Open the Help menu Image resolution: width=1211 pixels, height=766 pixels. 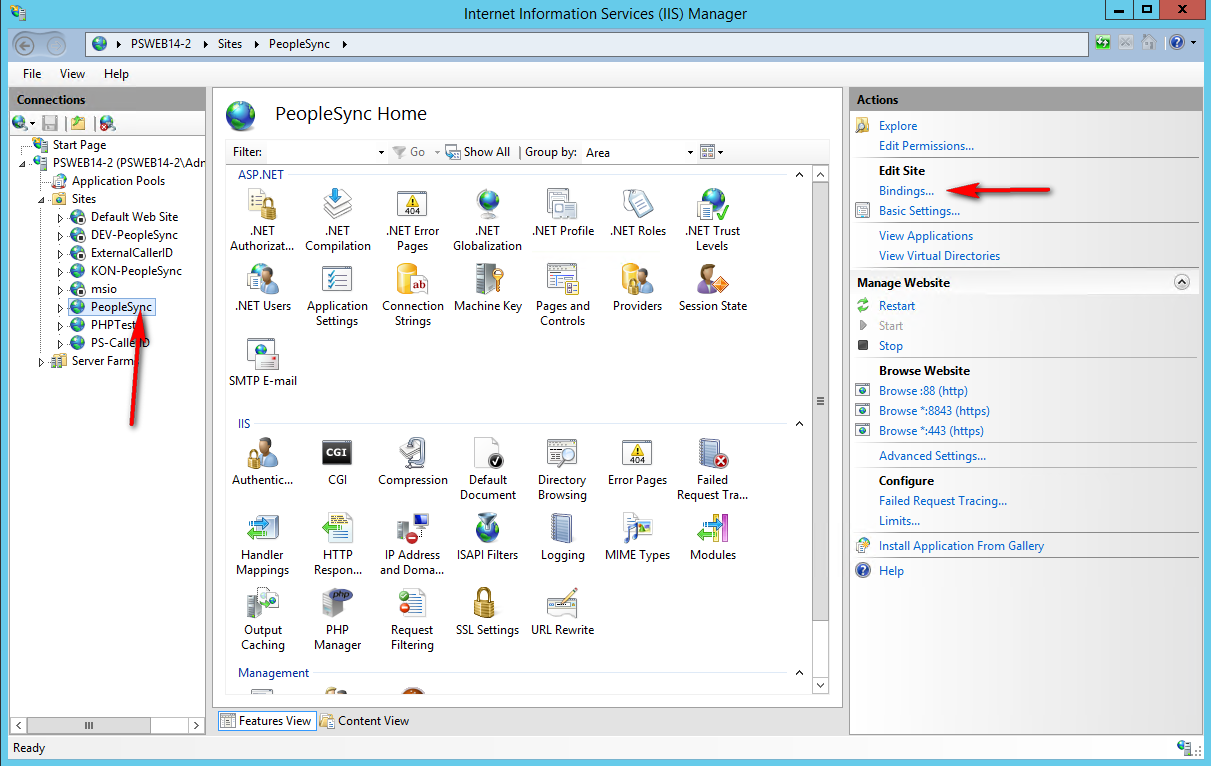[x=116, y=74]
